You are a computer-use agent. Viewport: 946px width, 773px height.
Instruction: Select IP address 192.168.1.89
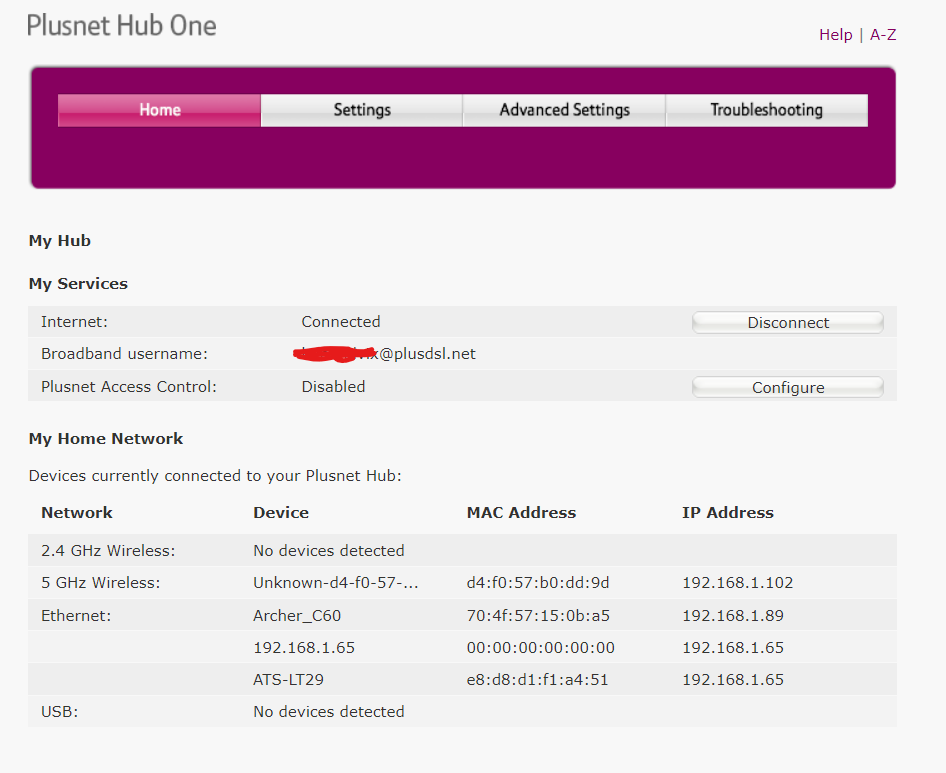coord(733,616)
